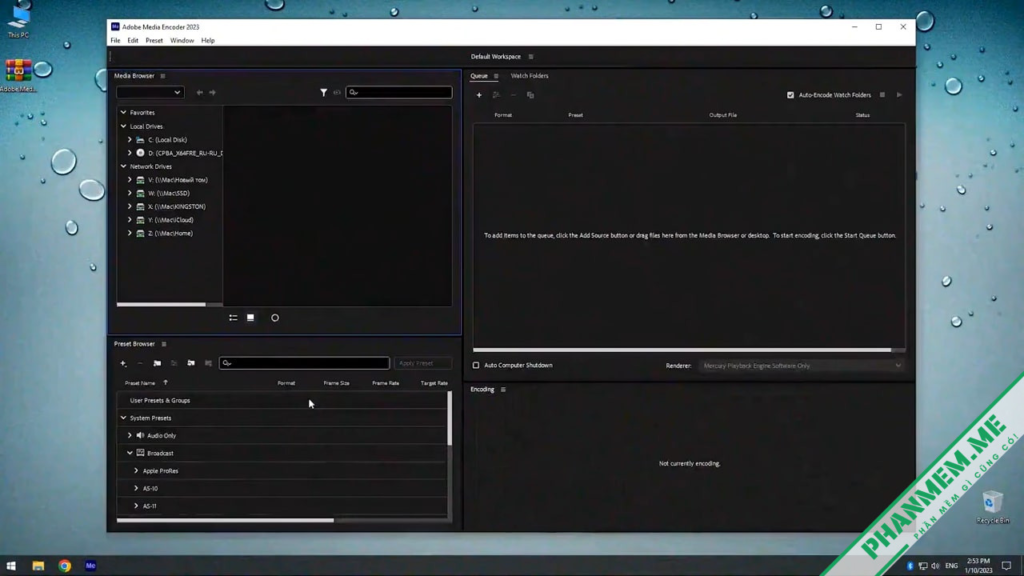Switch to the Watch Folders tab

[x=529, y=76]
